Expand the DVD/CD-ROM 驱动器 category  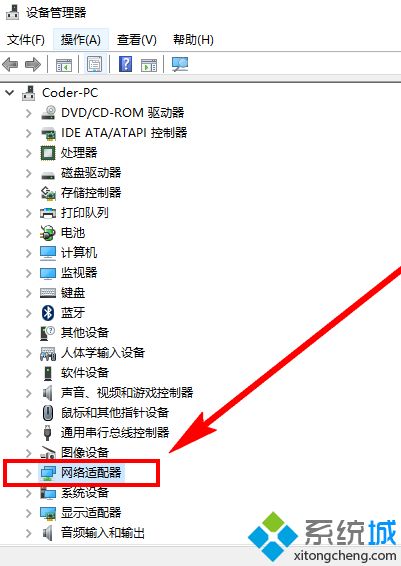click(29, 113)
